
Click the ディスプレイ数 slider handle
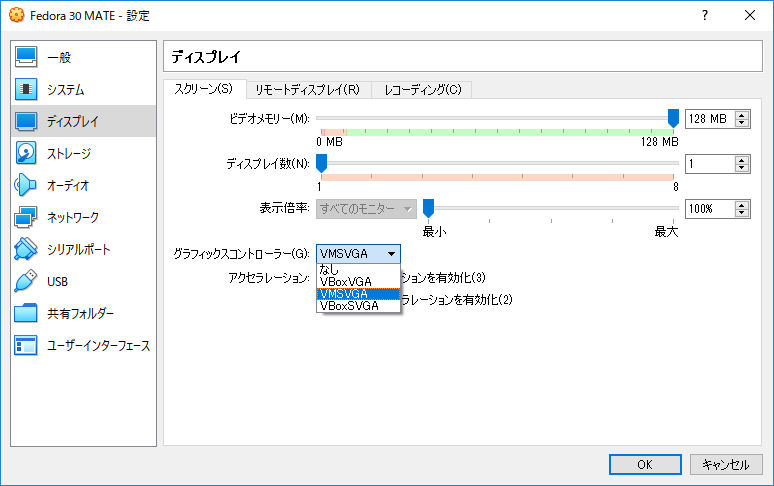321,163
